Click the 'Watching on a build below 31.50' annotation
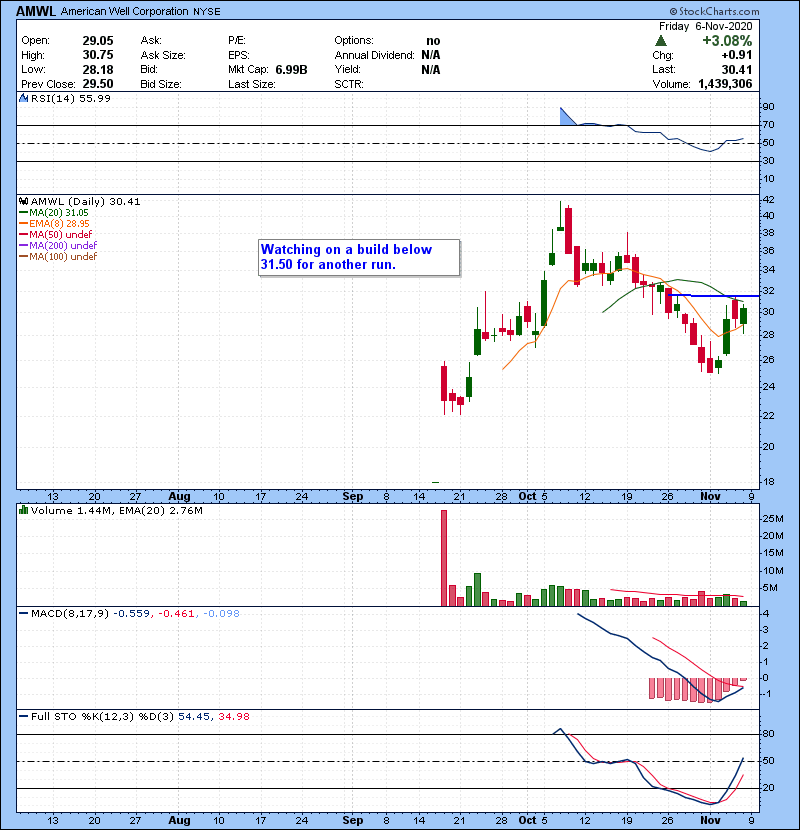Viewport: 800px width, 830px height. [x=359, y=257]
